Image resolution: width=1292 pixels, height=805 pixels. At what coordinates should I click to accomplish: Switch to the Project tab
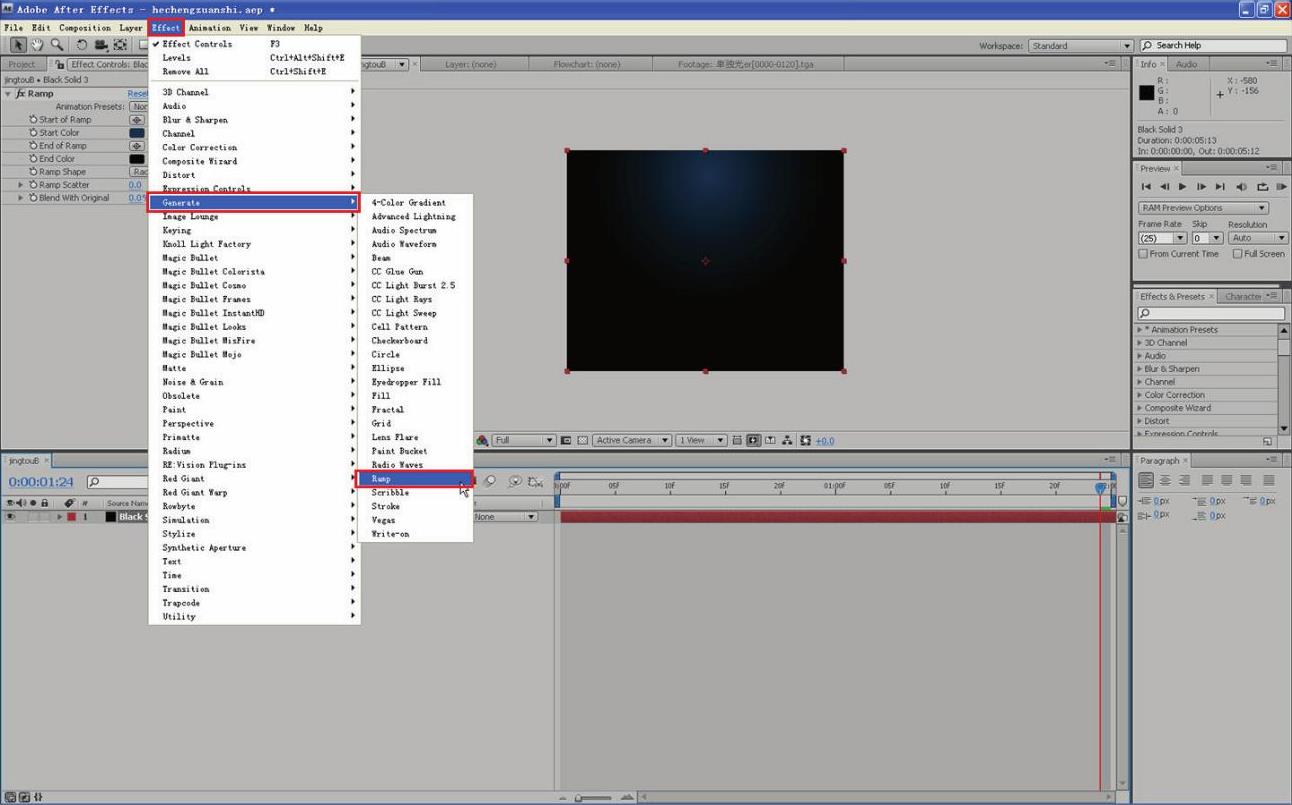(x=22, y=64)
